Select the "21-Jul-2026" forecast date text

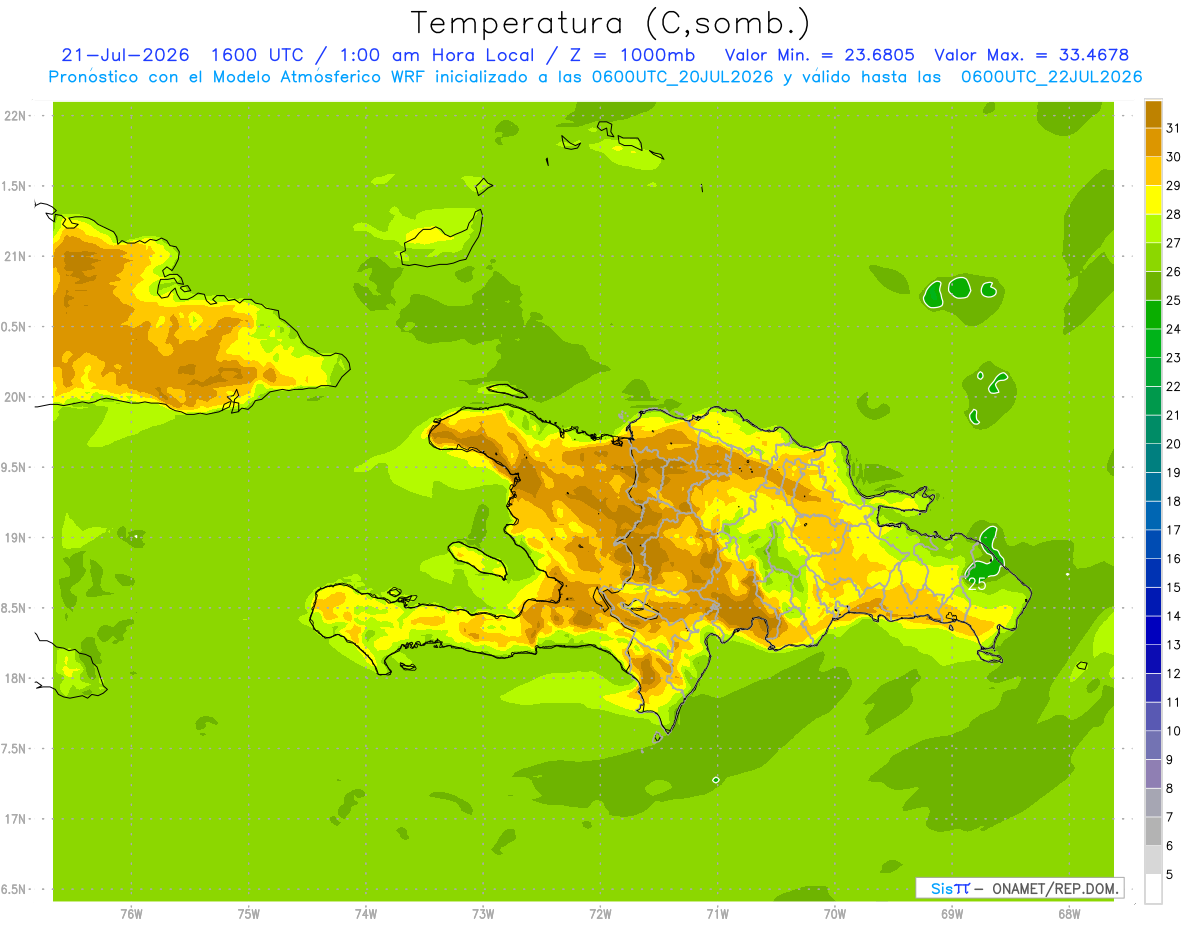click(125, 55)
